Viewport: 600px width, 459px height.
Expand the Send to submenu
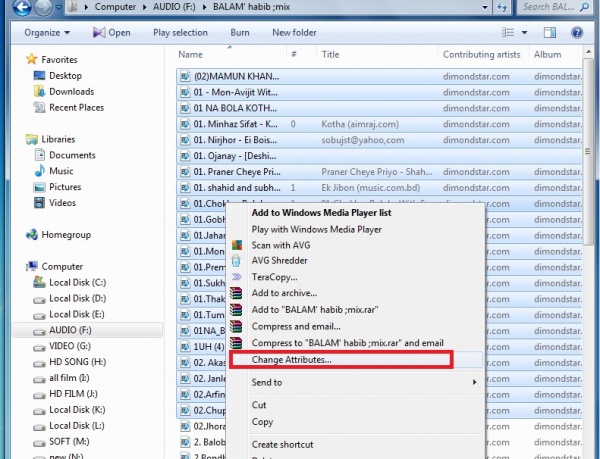click(x=355, y=382)
